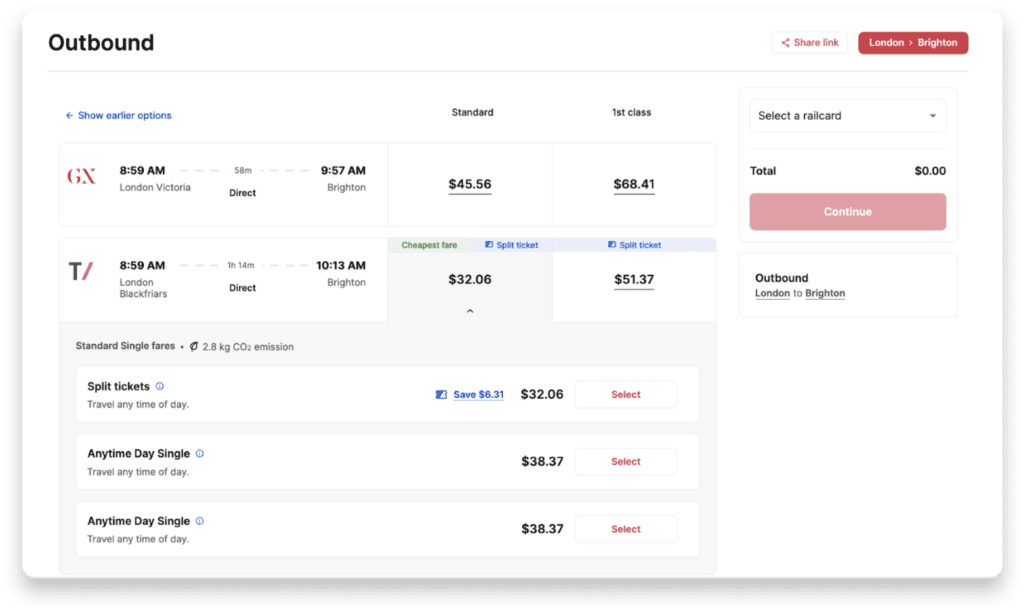
Task: Open the Select a railcard dropdown
Action: click(x=847, y=115)
